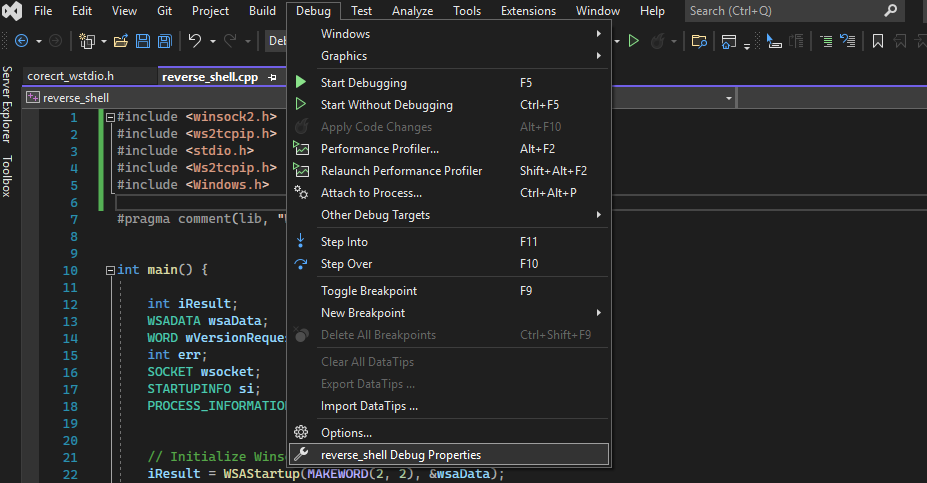The height and width of the screenshot is (483, 927).
Task: Open the Server Explorer side tab
Action: (x=7, y=104)
